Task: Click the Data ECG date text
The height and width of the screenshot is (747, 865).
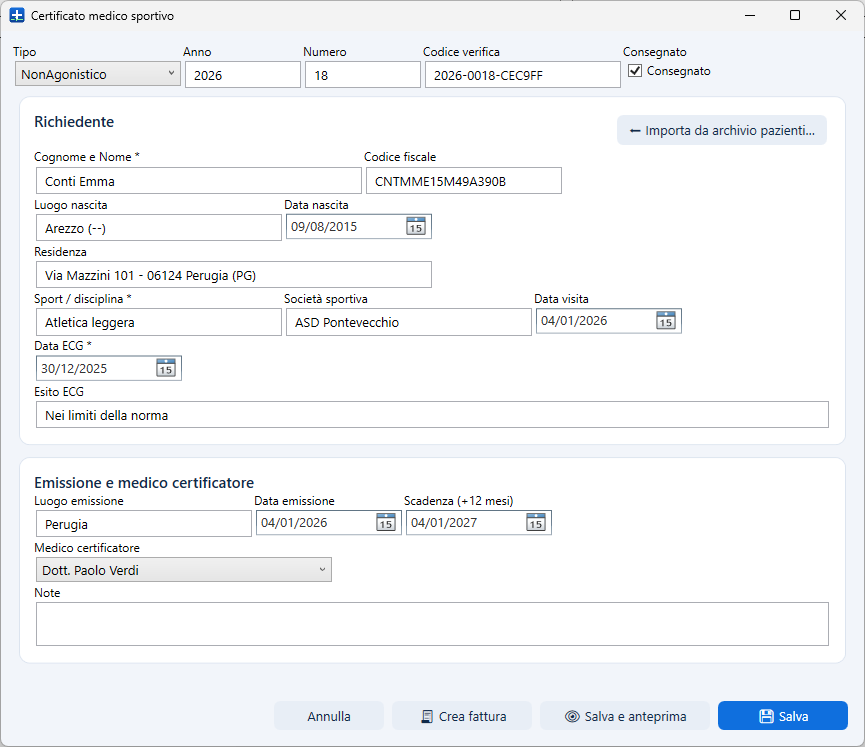Action: click(74, 369)
